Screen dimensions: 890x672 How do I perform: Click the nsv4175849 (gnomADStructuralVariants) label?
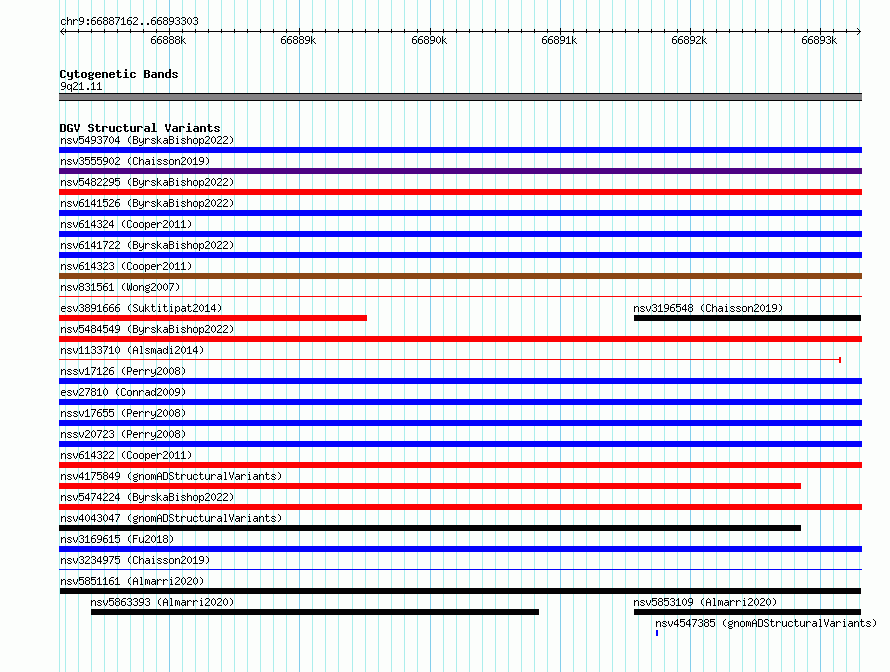(171, 476)
